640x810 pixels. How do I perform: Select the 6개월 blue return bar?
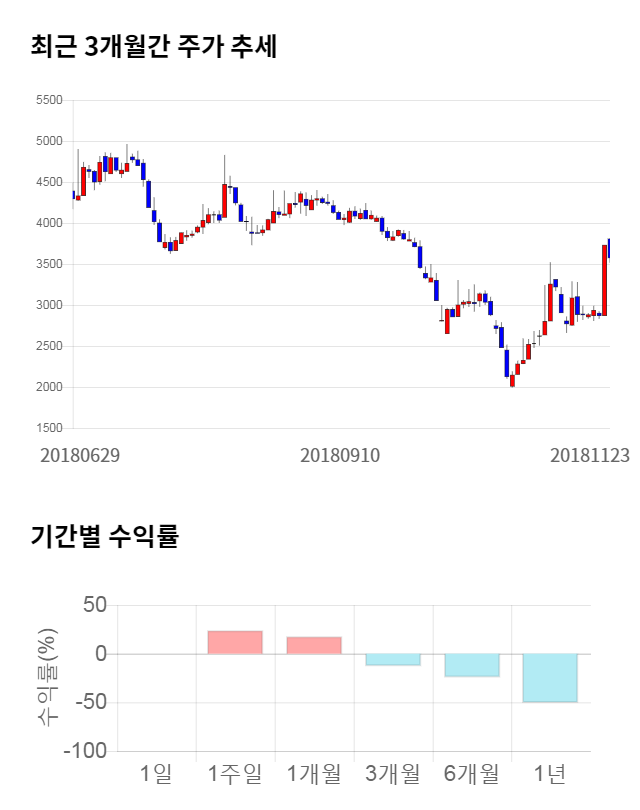(x=472, y=665)
